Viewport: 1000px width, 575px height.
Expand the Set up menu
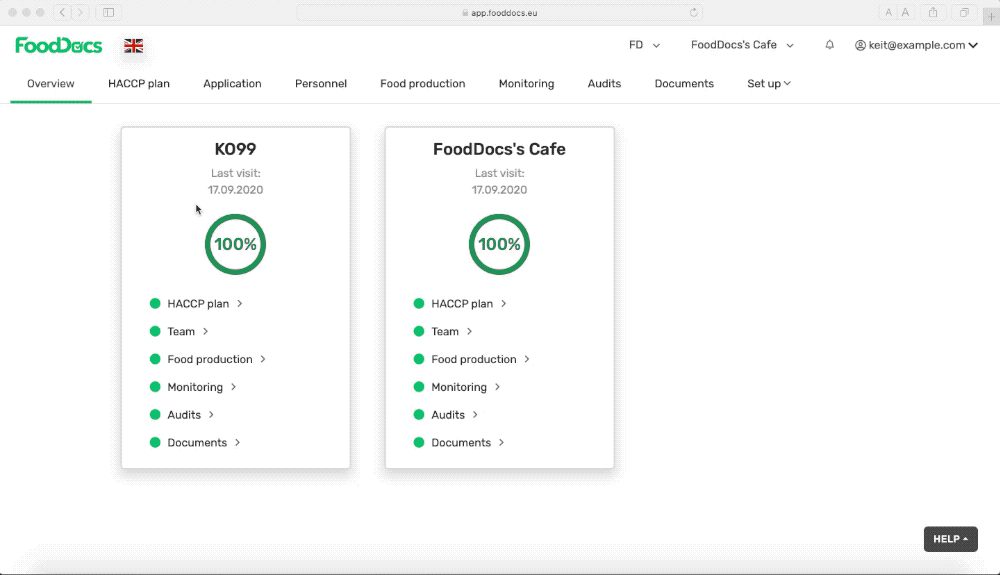click(768, 84)
